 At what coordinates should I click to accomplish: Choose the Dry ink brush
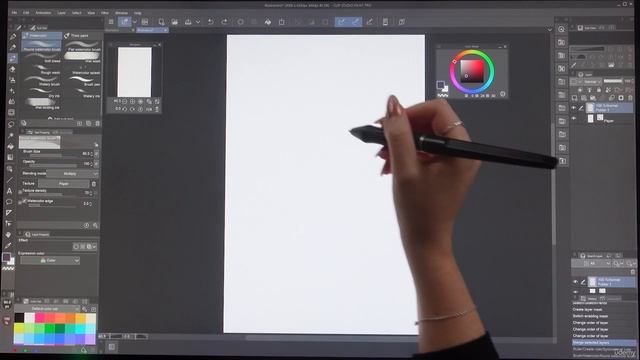[42, 93]
